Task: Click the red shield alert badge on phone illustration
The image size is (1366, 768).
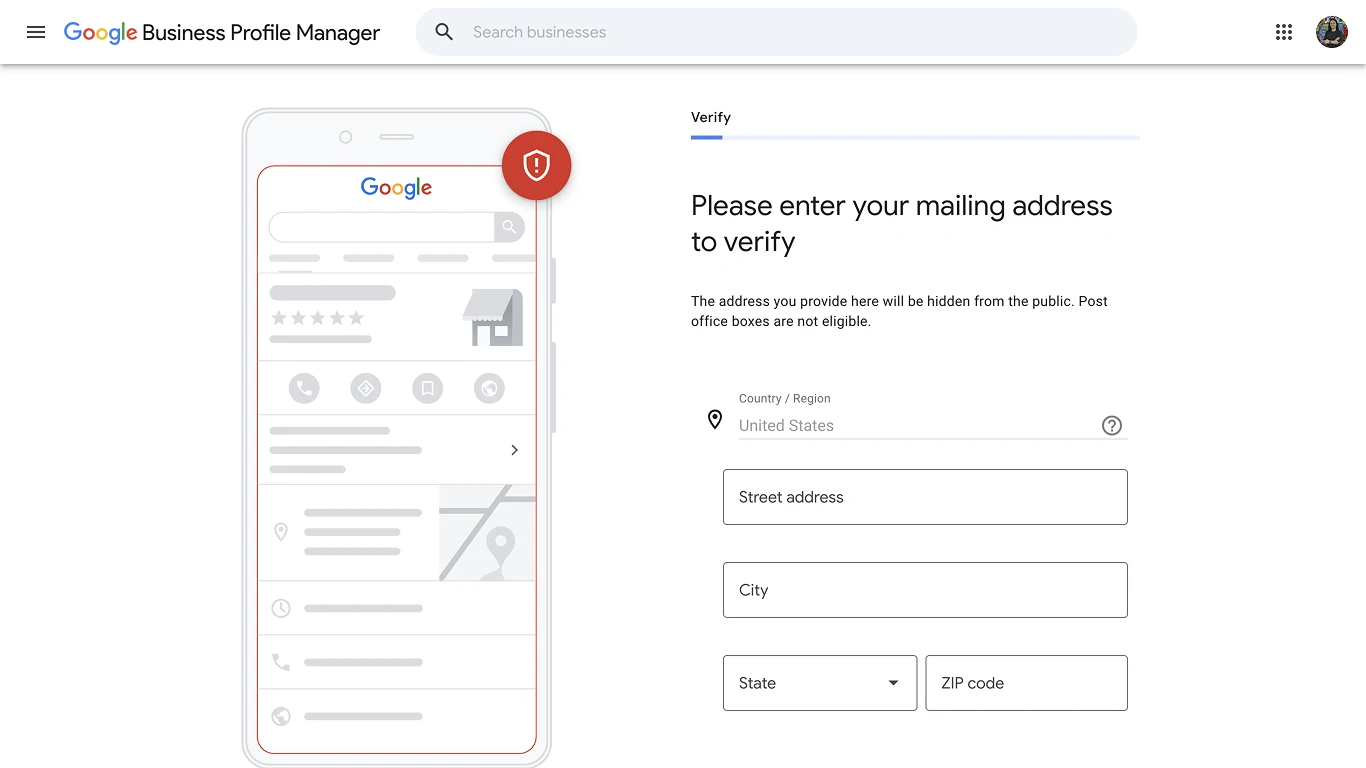Action: [x=536, y=165]
